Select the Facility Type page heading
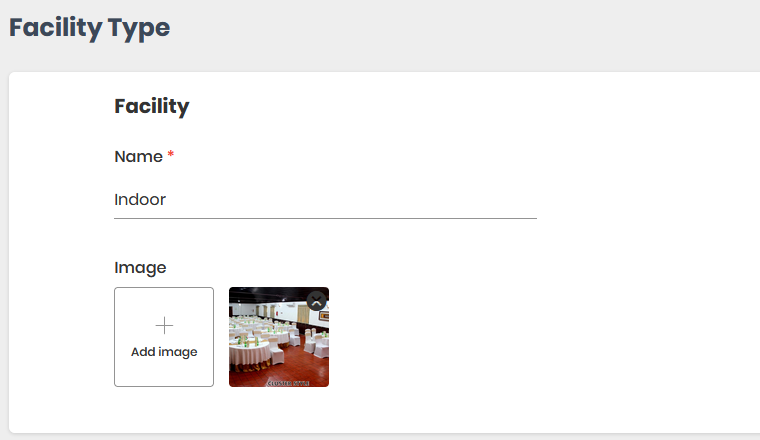 [x=90, y=28]
